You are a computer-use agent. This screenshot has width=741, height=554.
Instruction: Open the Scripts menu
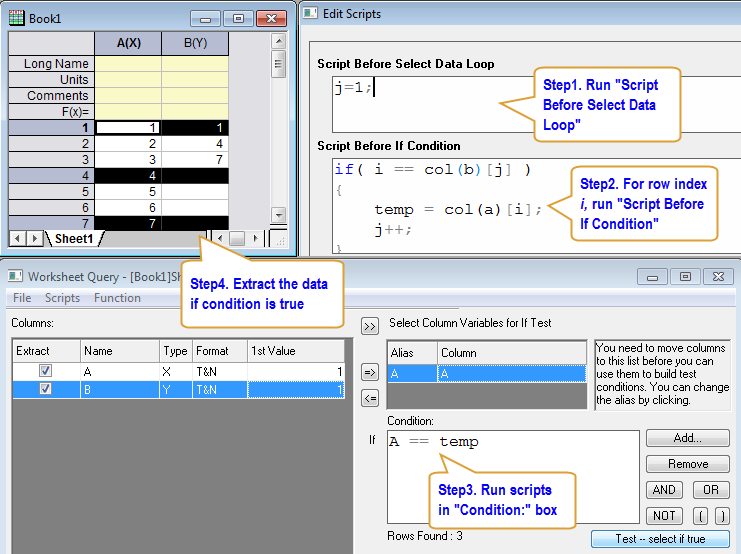point(62,298)
